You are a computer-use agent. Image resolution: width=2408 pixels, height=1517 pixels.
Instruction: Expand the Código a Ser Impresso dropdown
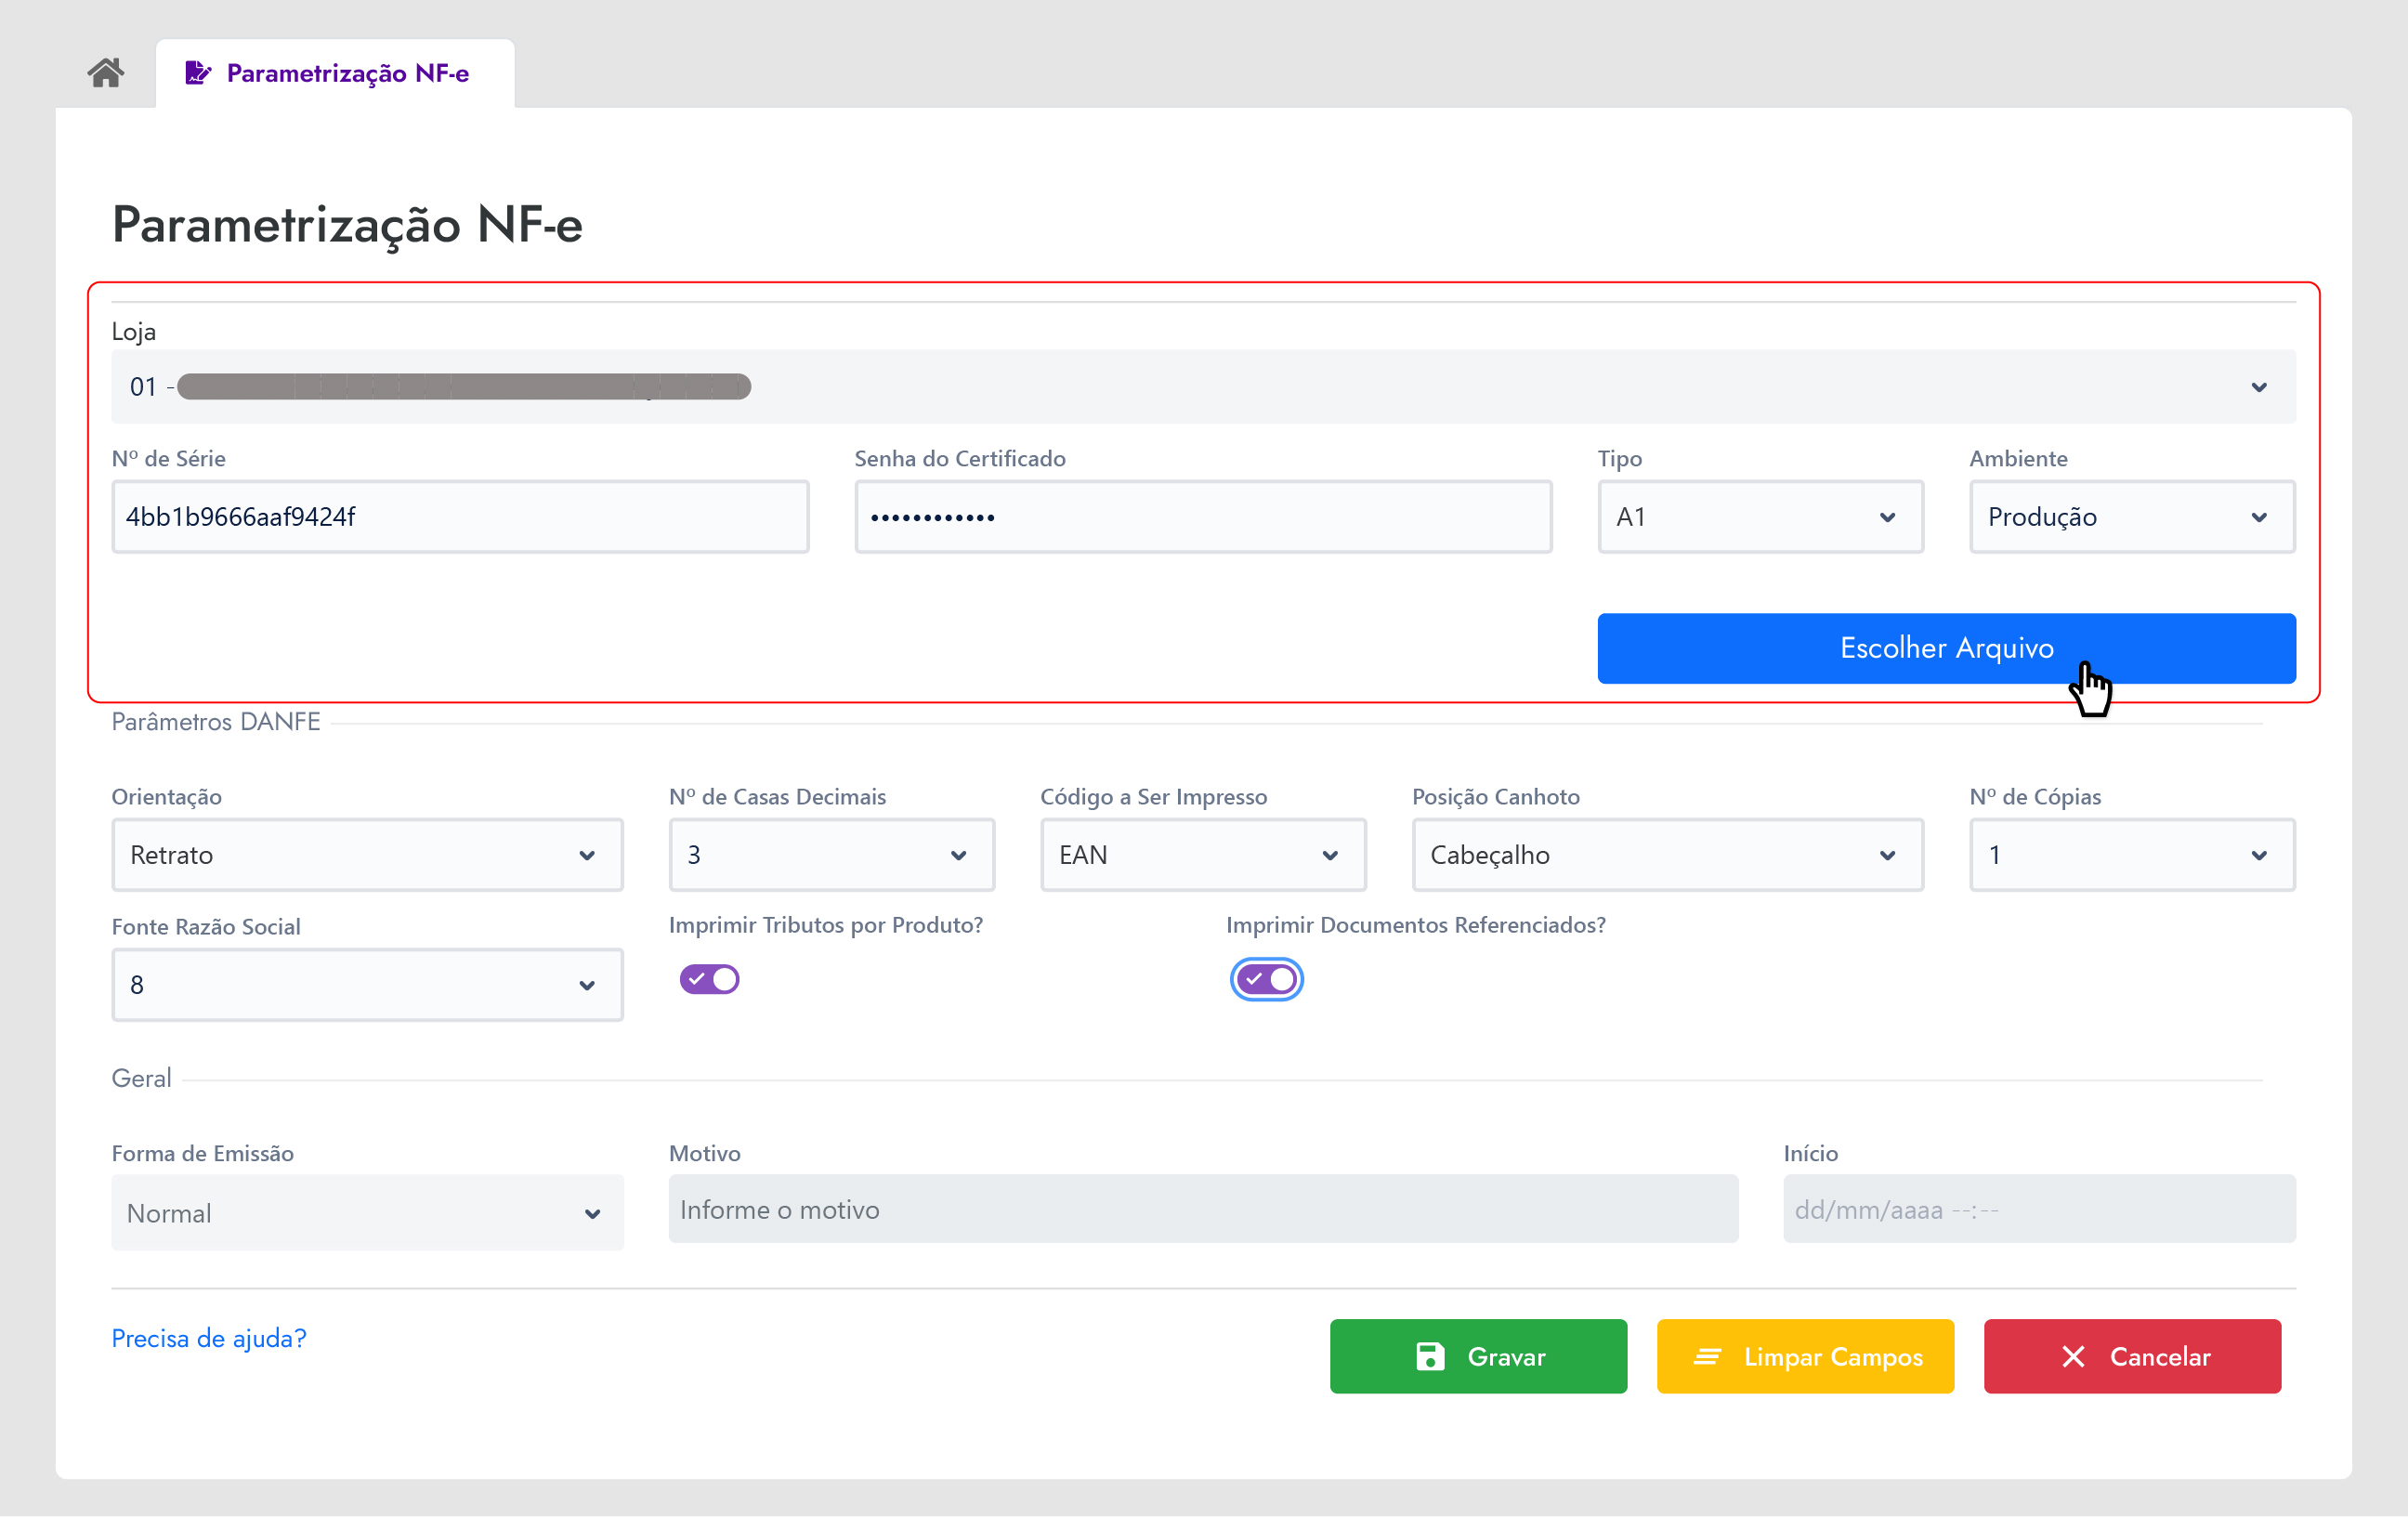(1202, 855)
